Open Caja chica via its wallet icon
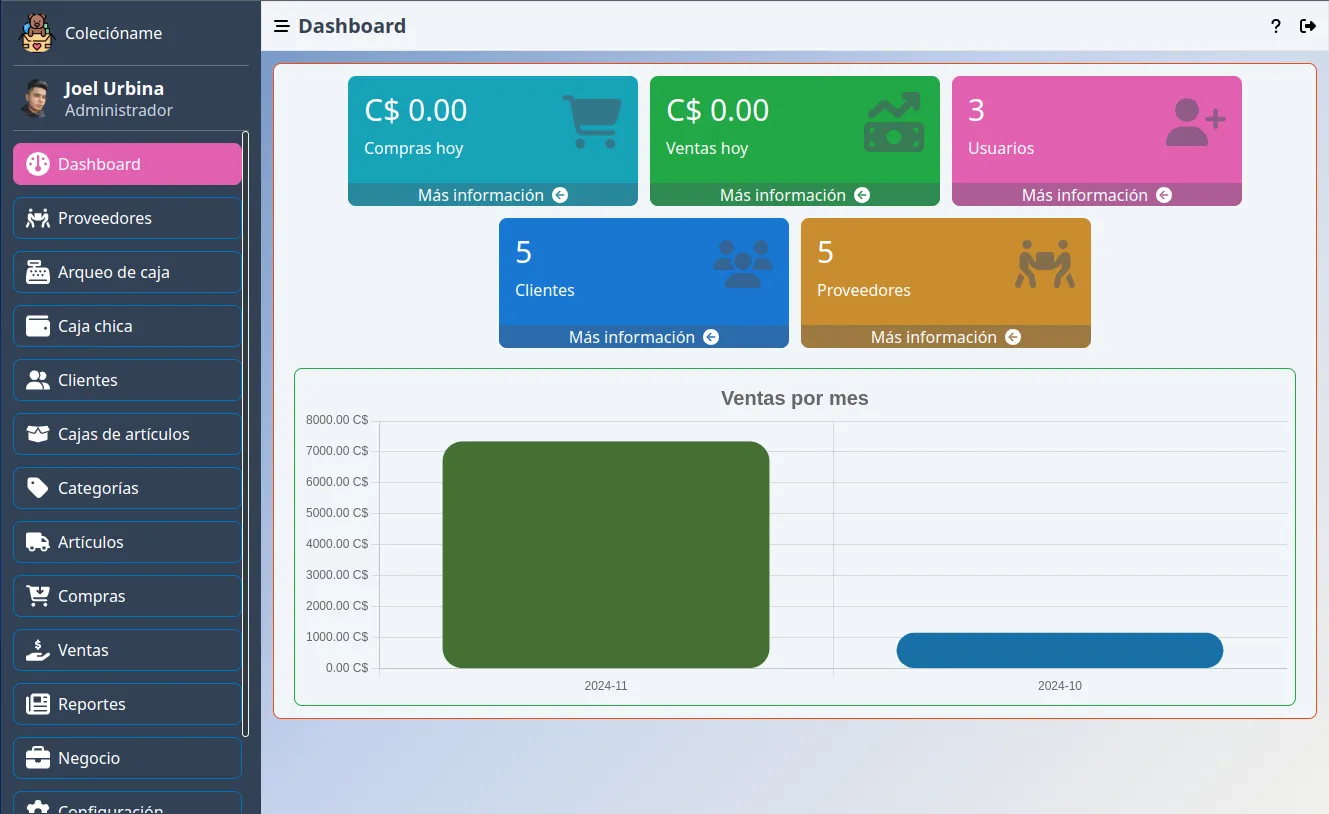1329x814 pixels. (36, 325)
